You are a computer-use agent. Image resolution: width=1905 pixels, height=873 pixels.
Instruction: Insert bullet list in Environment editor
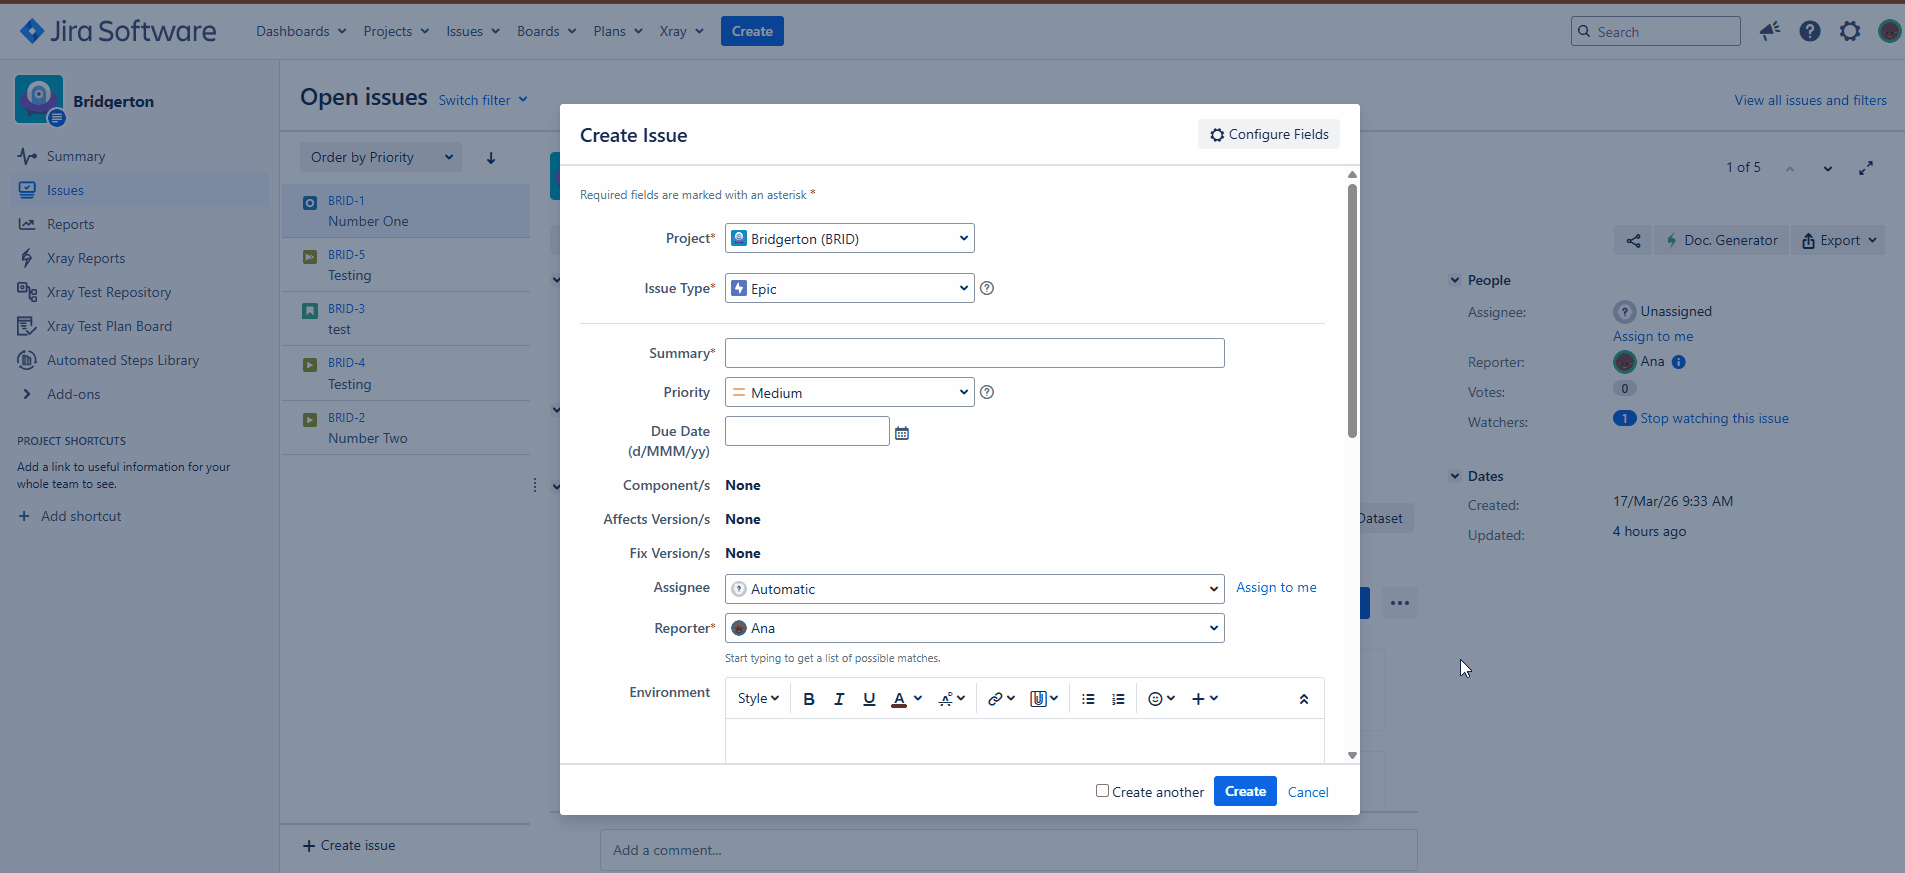coord(1088,699)
